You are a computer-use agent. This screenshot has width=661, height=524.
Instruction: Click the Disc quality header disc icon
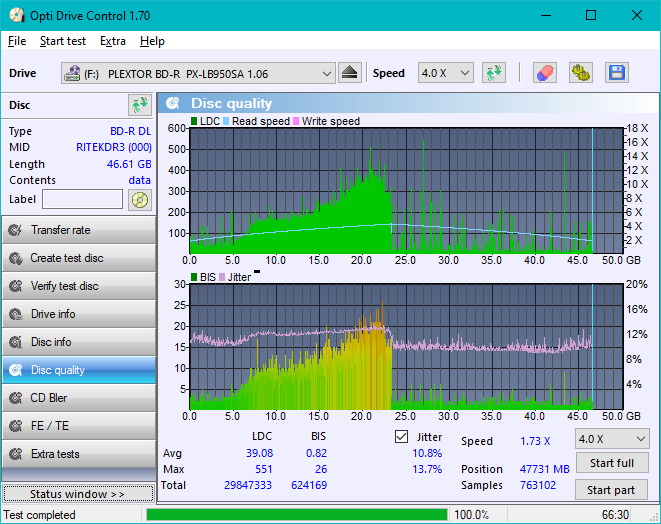coord(173,103)
